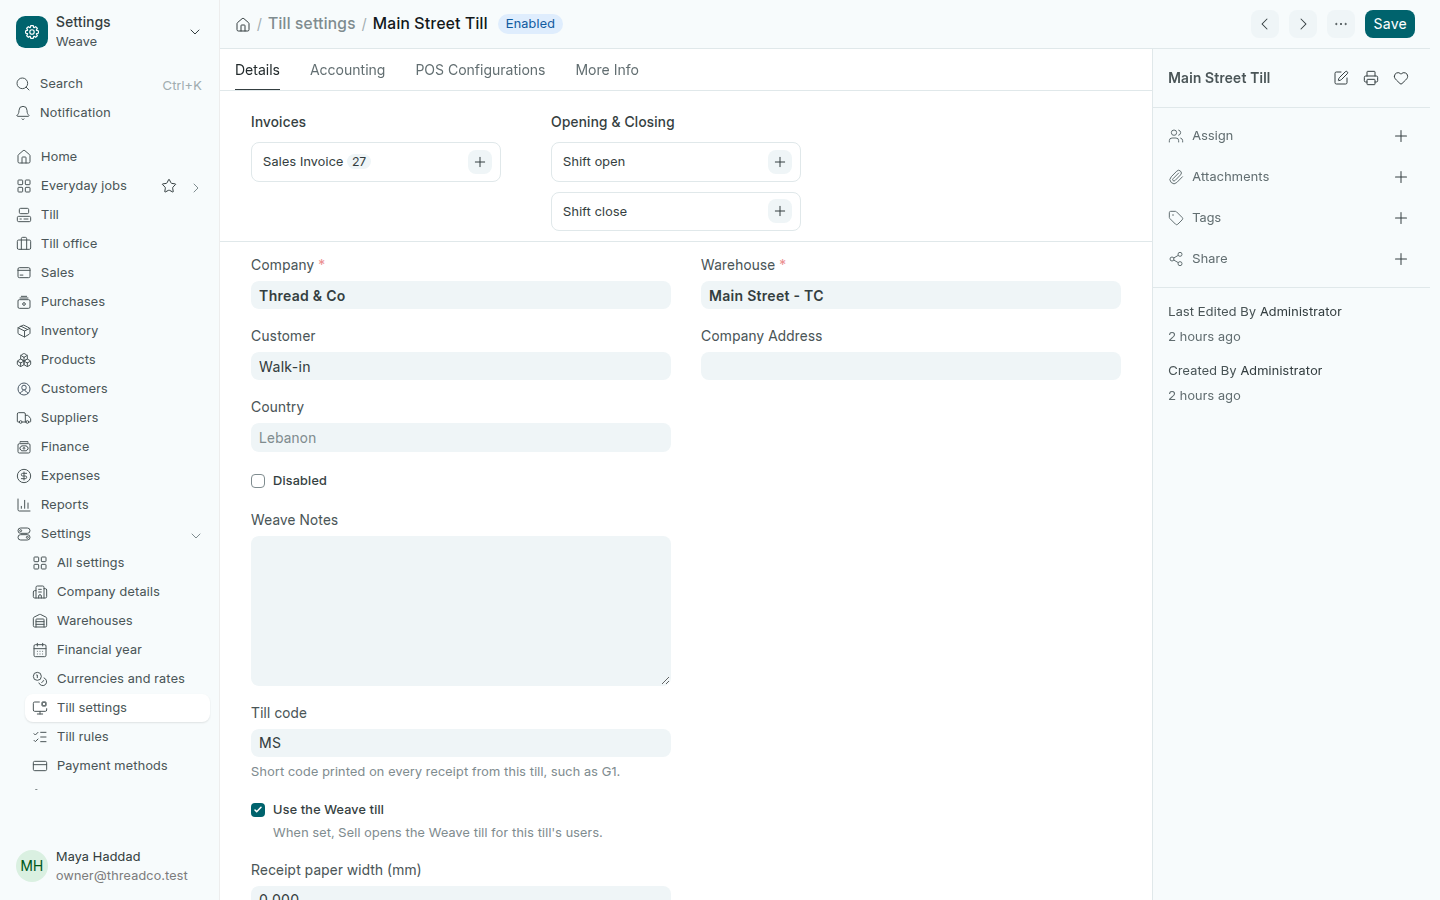1440x900 pixels.
Task: Collapse the Settings section in sidebar
Action: point(196,535)
